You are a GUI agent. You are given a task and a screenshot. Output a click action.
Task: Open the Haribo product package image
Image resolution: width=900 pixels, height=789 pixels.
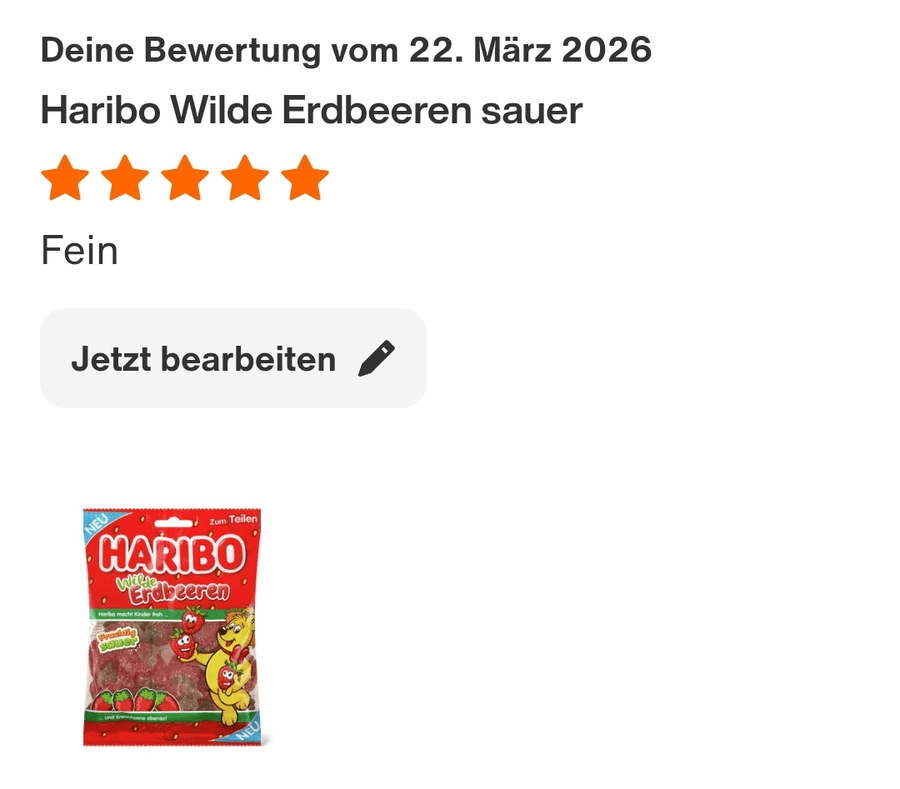(x=172, y=627)
